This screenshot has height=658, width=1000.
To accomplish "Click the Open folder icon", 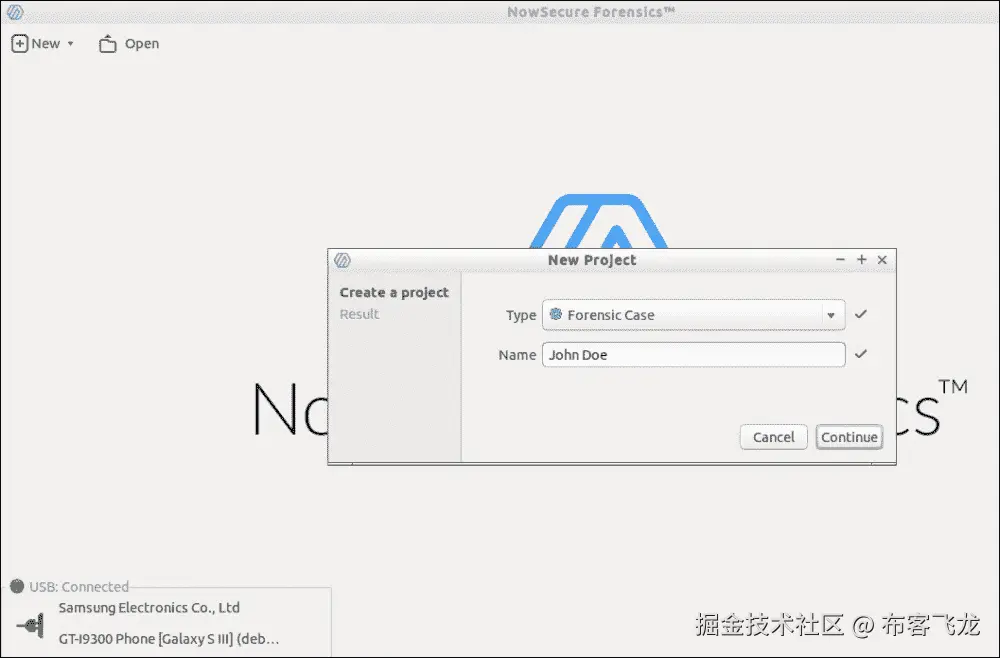I will 108,43.
